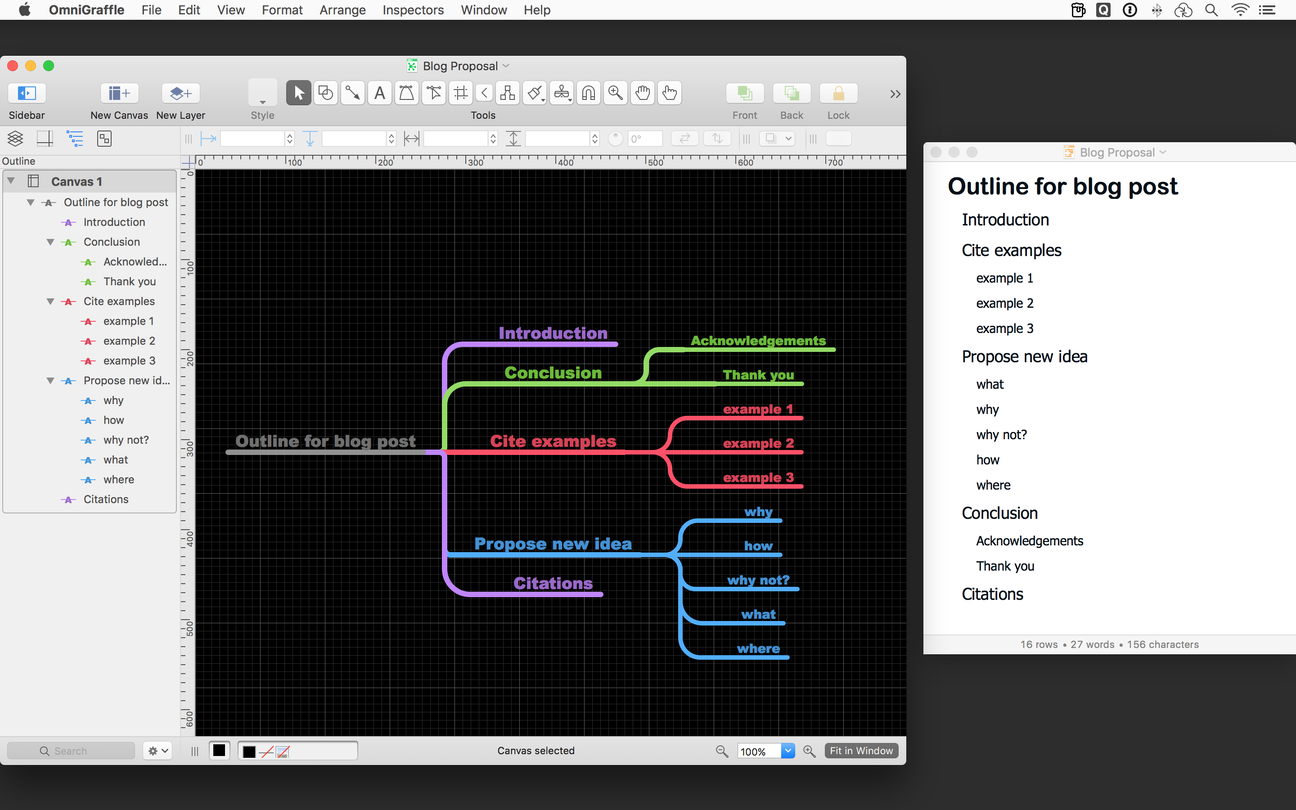
Task: Open the Arrange menu
Action: pyautogui.click(x=343, y=10)
